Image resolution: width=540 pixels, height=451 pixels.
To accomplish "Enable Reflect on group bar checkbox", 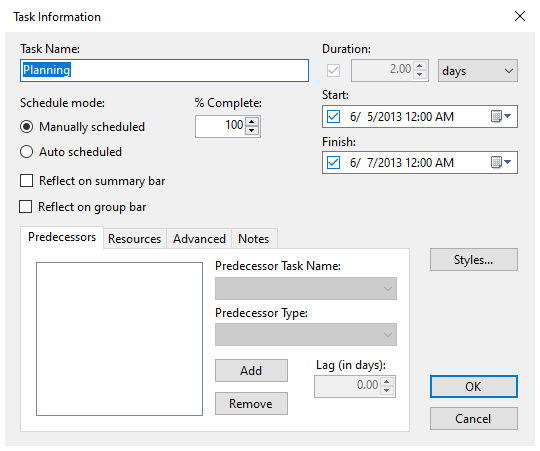I will point(25,207).
